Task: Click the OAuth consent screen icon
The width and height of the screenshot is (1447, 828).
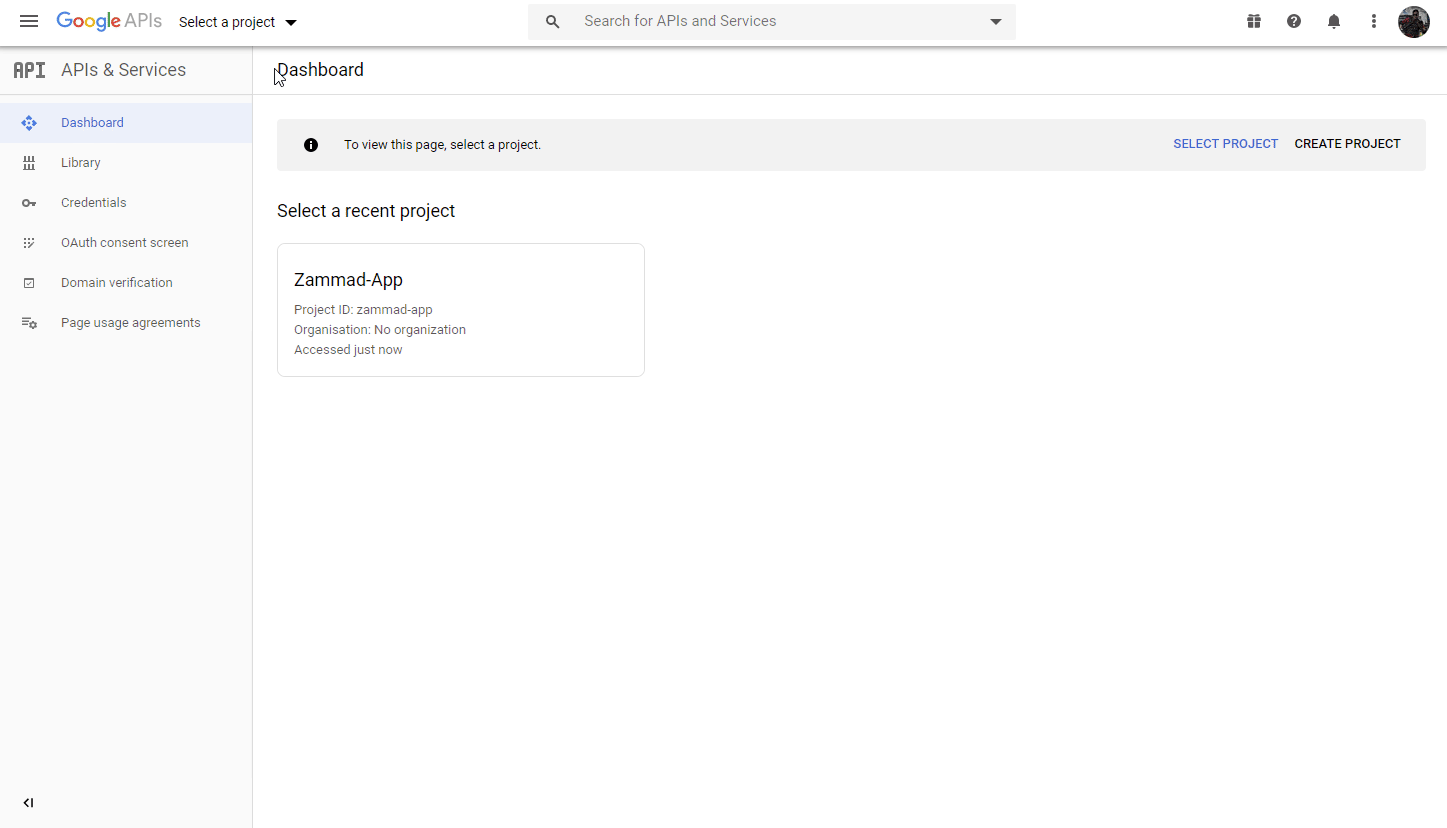Action: (29, 243)
